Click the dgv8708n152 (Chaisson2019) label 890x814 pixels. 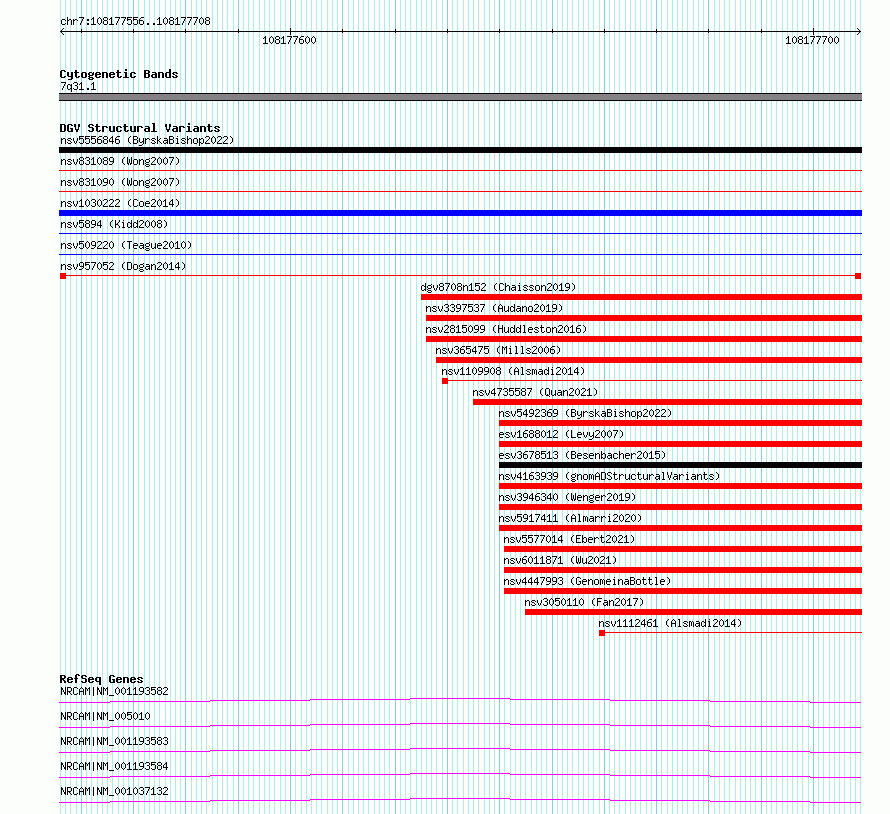coord(498,287)
